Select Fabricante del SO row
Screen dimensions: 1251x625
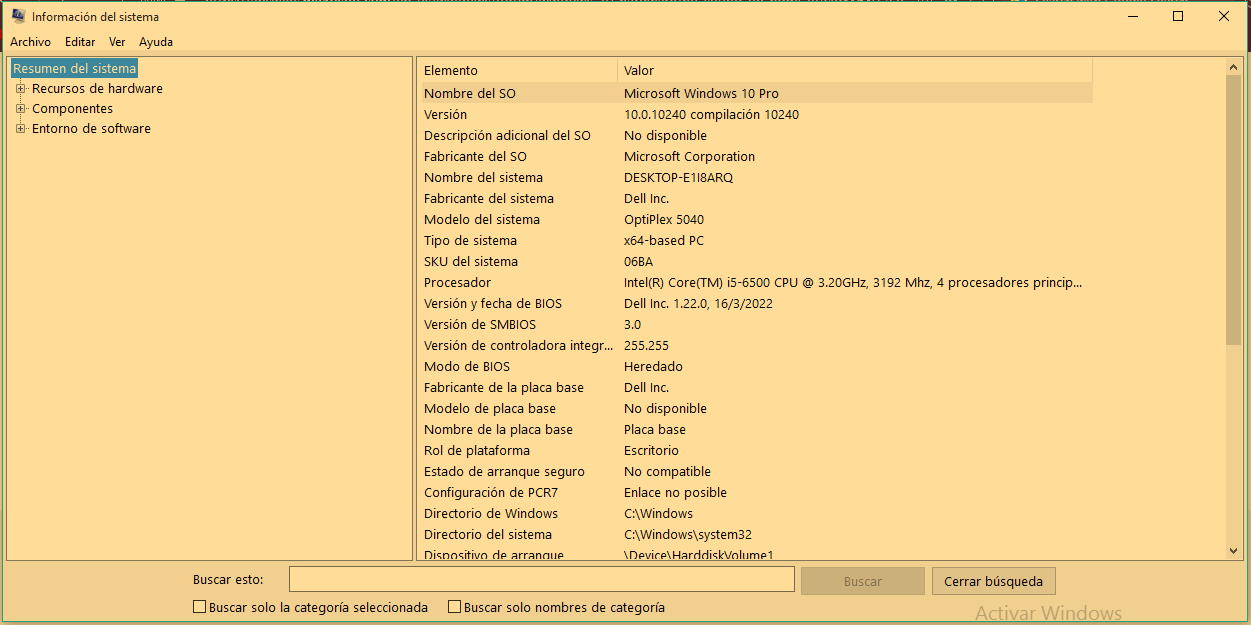pos(755,156)
